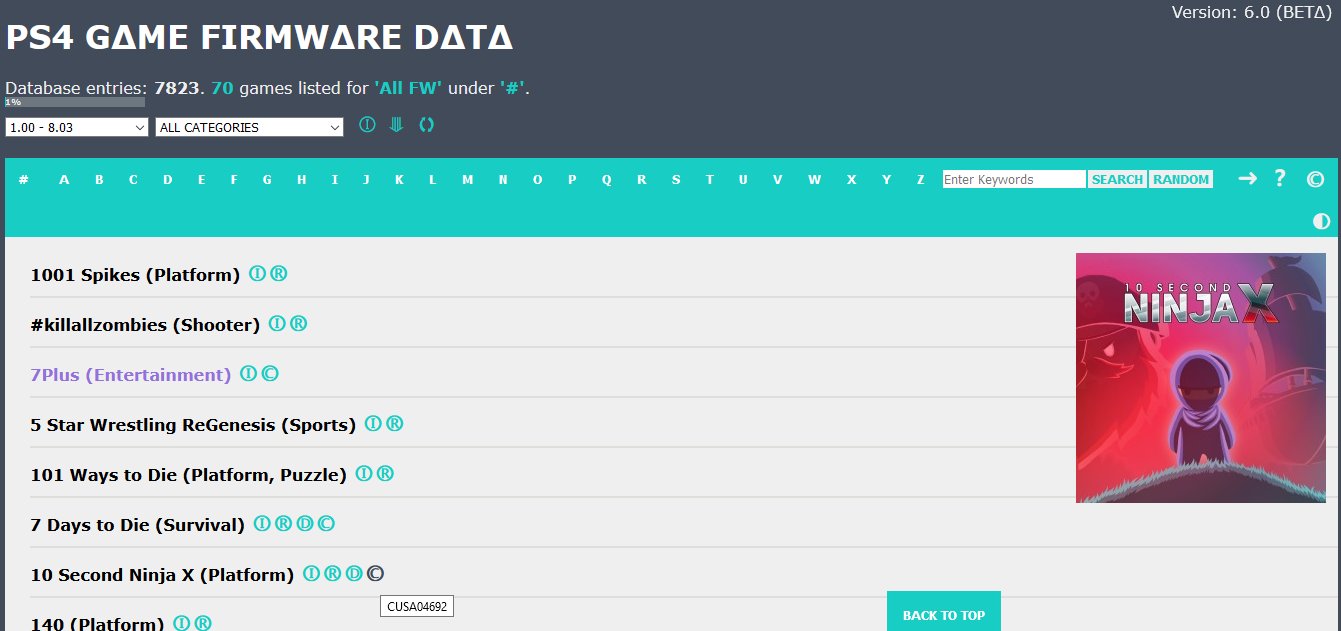Click the 10 Second Ninja X cover image

point(1201,378)
